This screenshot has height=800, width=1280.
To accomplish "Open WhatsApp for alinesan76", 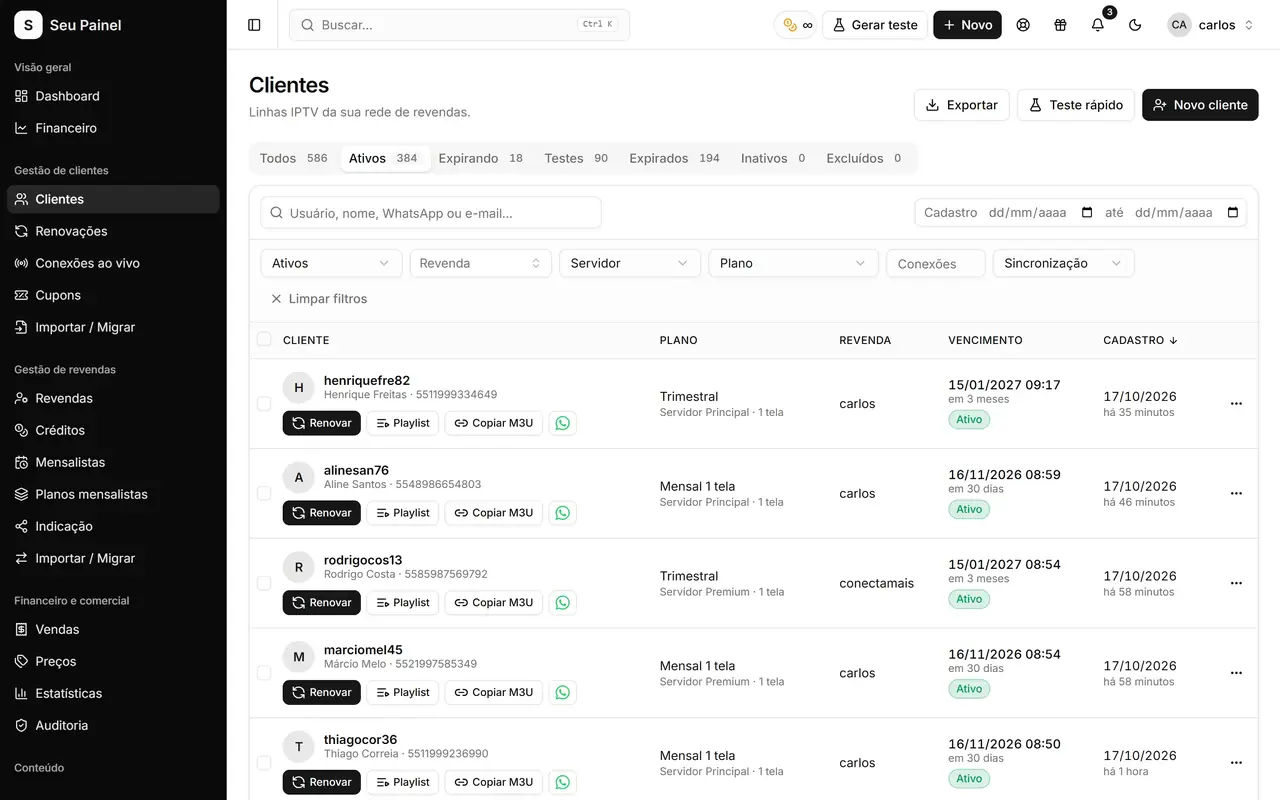I will 563,513.
